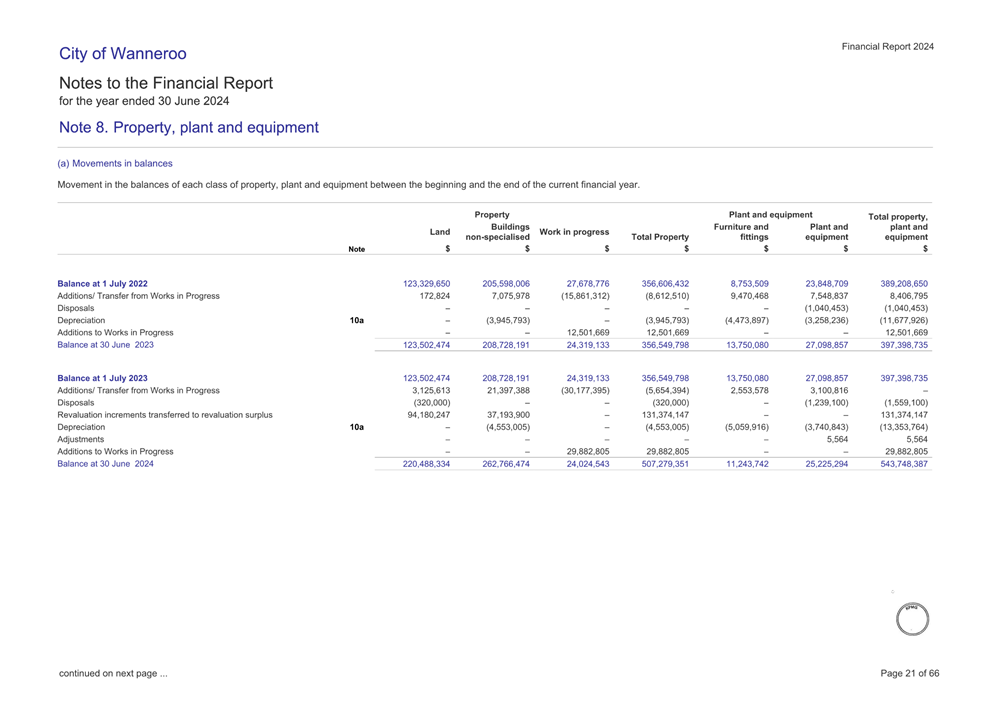Click the 'Page 21 of 66' footer
Image resolution: width=993 pixels, height=702 pixels.
(x=909, y=673)
